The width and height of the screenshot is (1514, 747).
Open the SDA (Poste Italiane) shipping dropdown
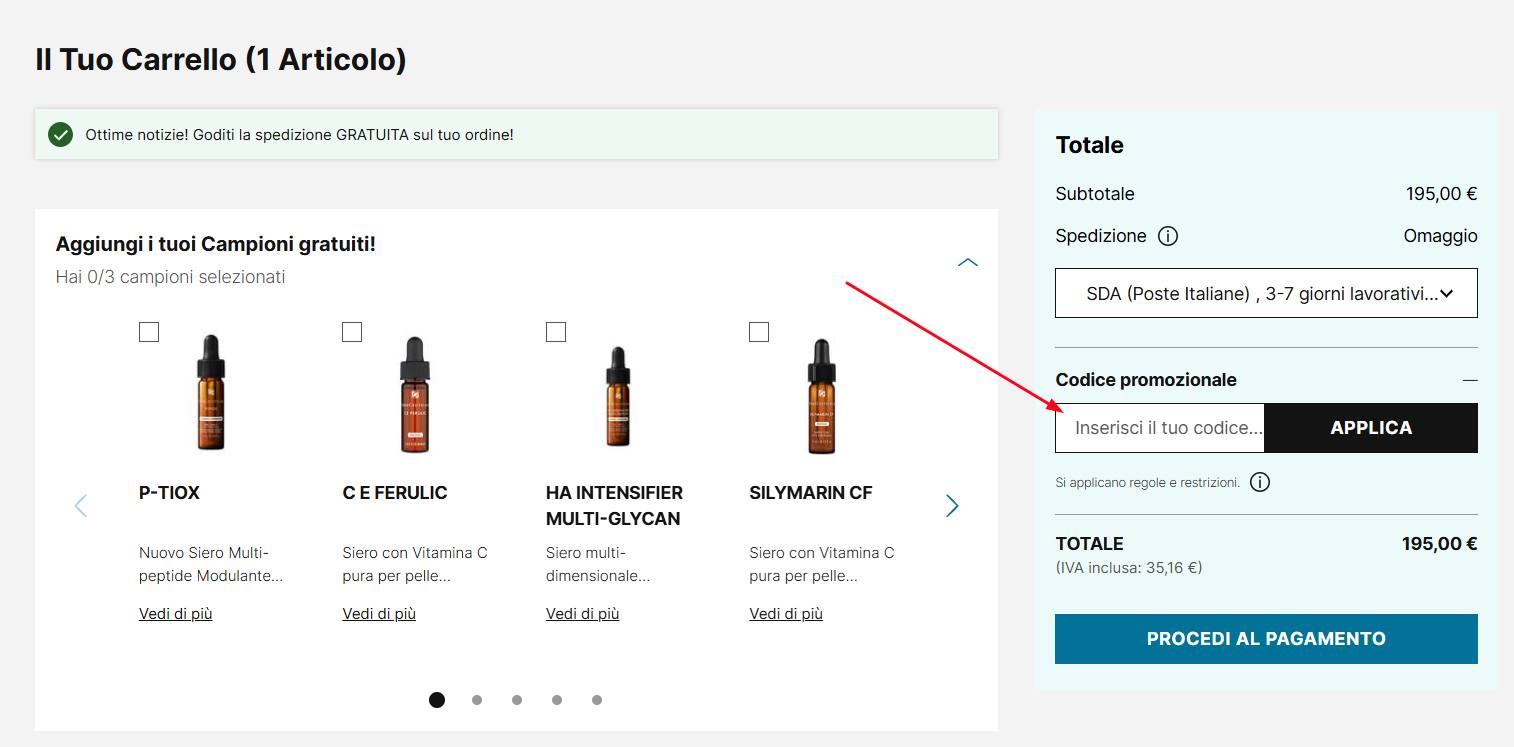[1266, 293]
